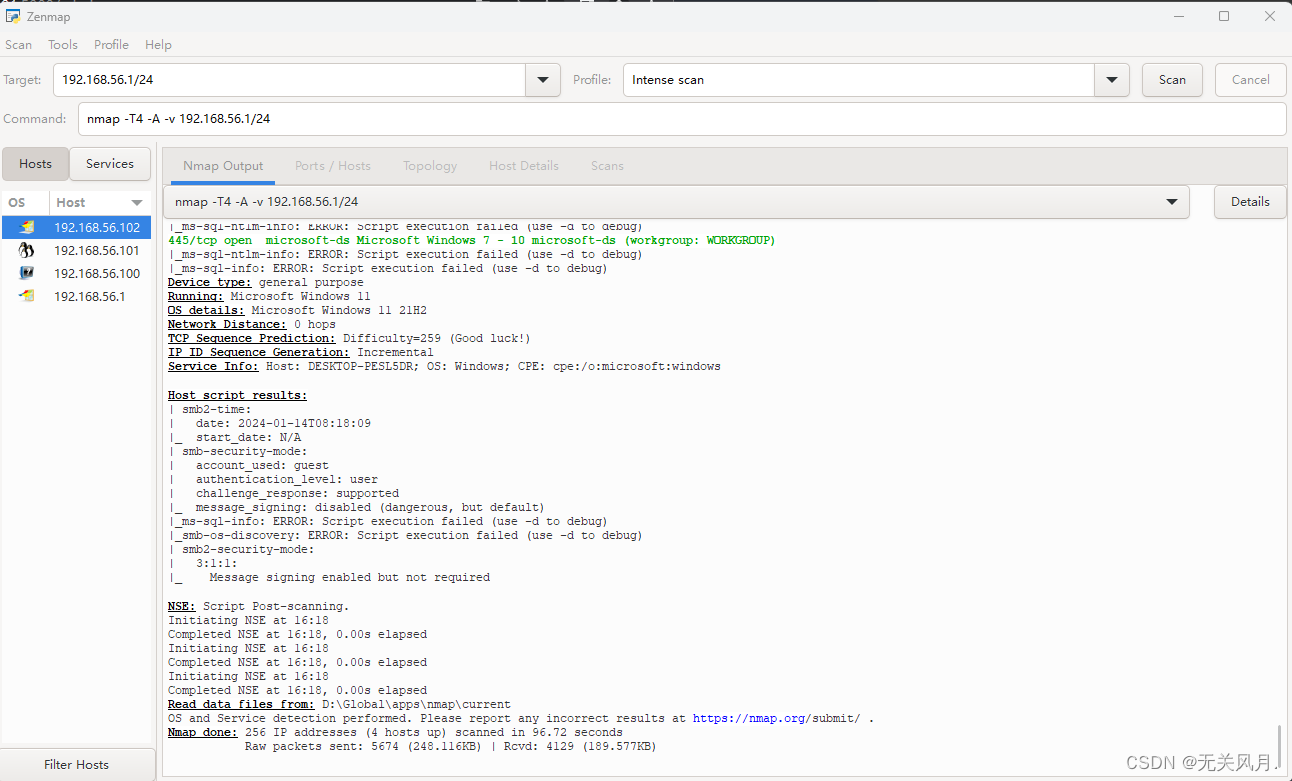Click in the Command input field
The height and width of the screenshot is (781, 1292).
[682, 118]
